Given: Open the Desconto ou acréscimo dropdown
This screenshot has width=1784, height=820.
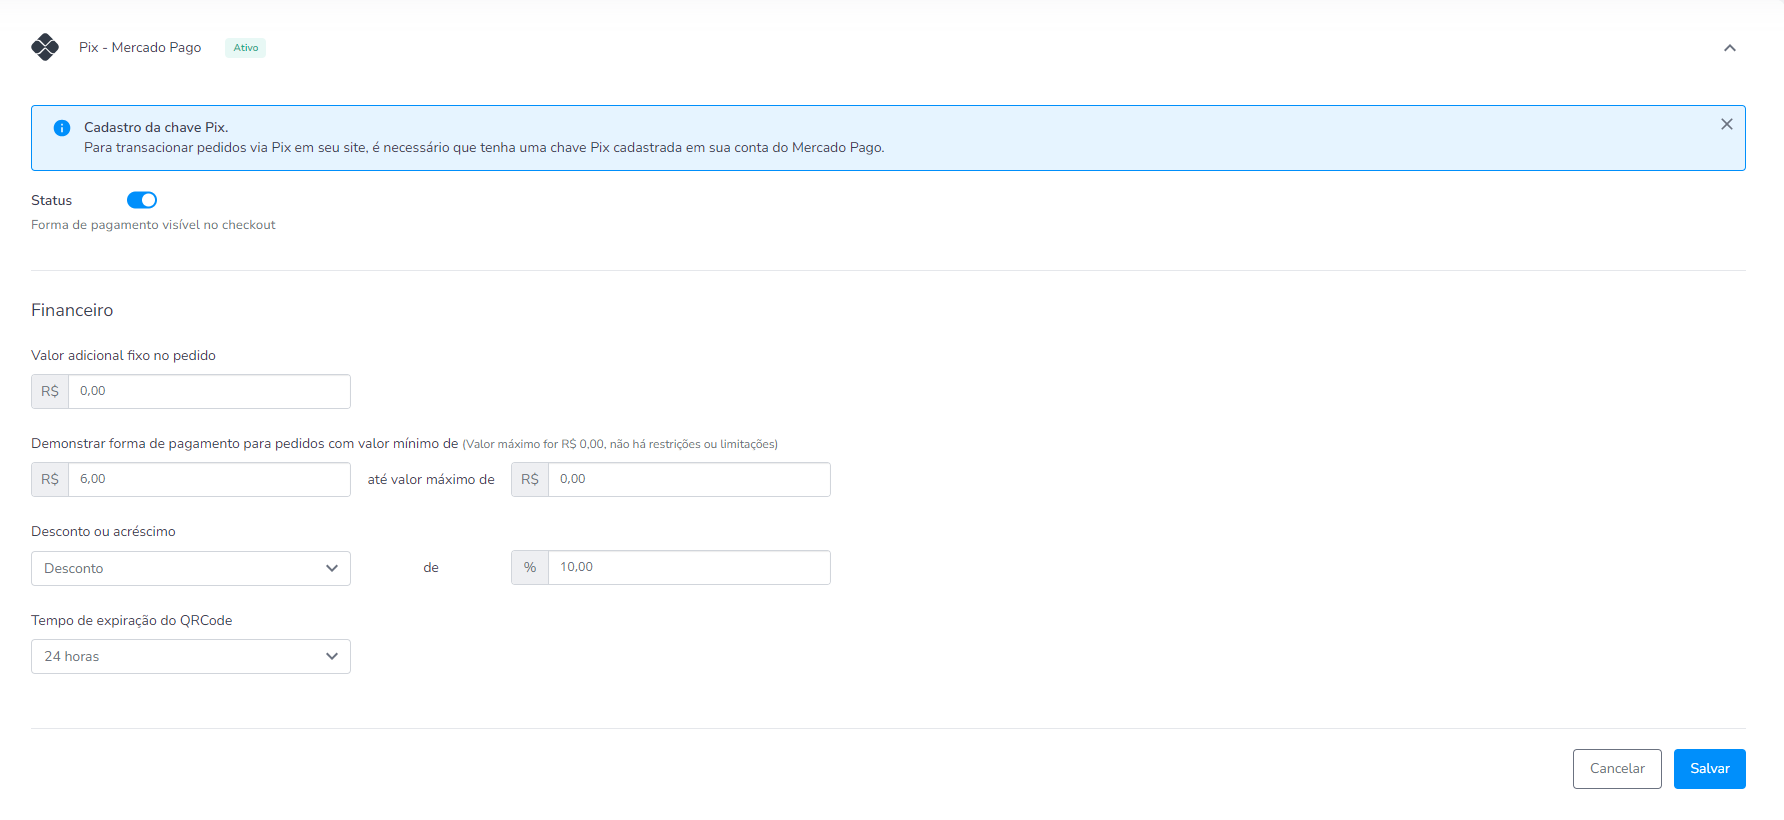Looking at the screenshot, I should (x=191, y=568).
